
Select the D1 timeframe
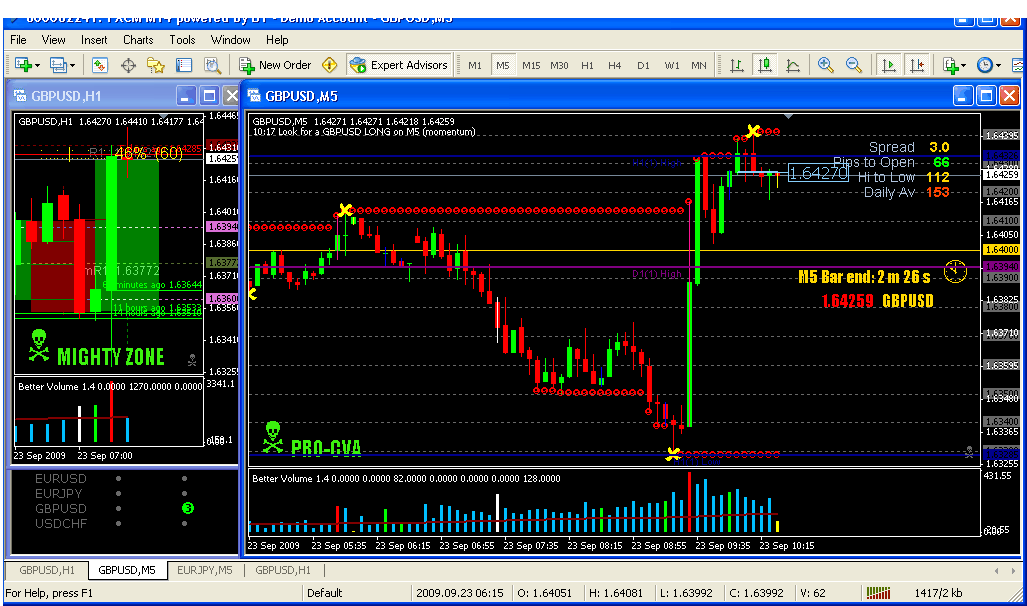click(643, 65)
